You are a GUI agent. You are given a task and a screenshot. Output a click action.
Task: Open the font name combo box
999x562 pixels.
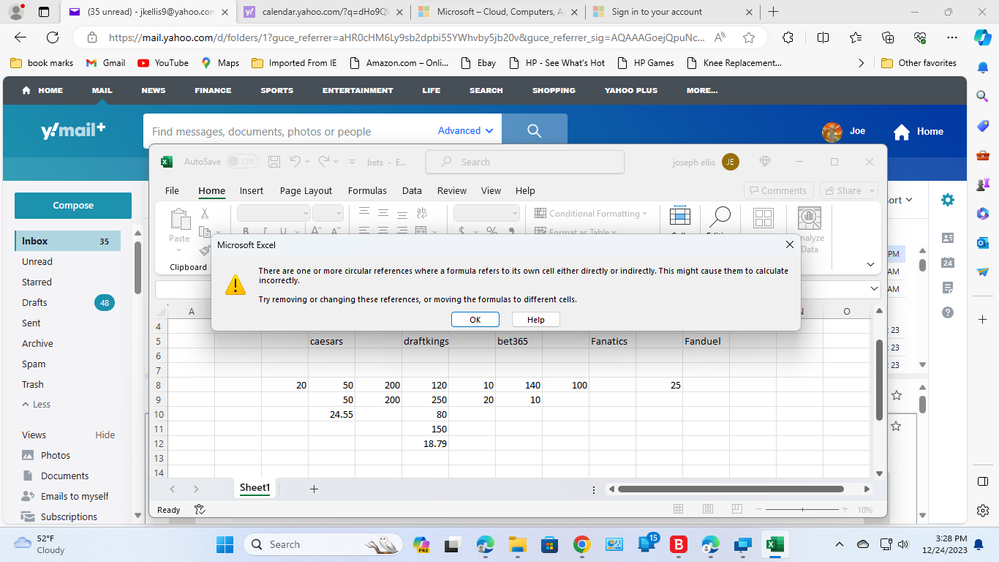point(273,213)
